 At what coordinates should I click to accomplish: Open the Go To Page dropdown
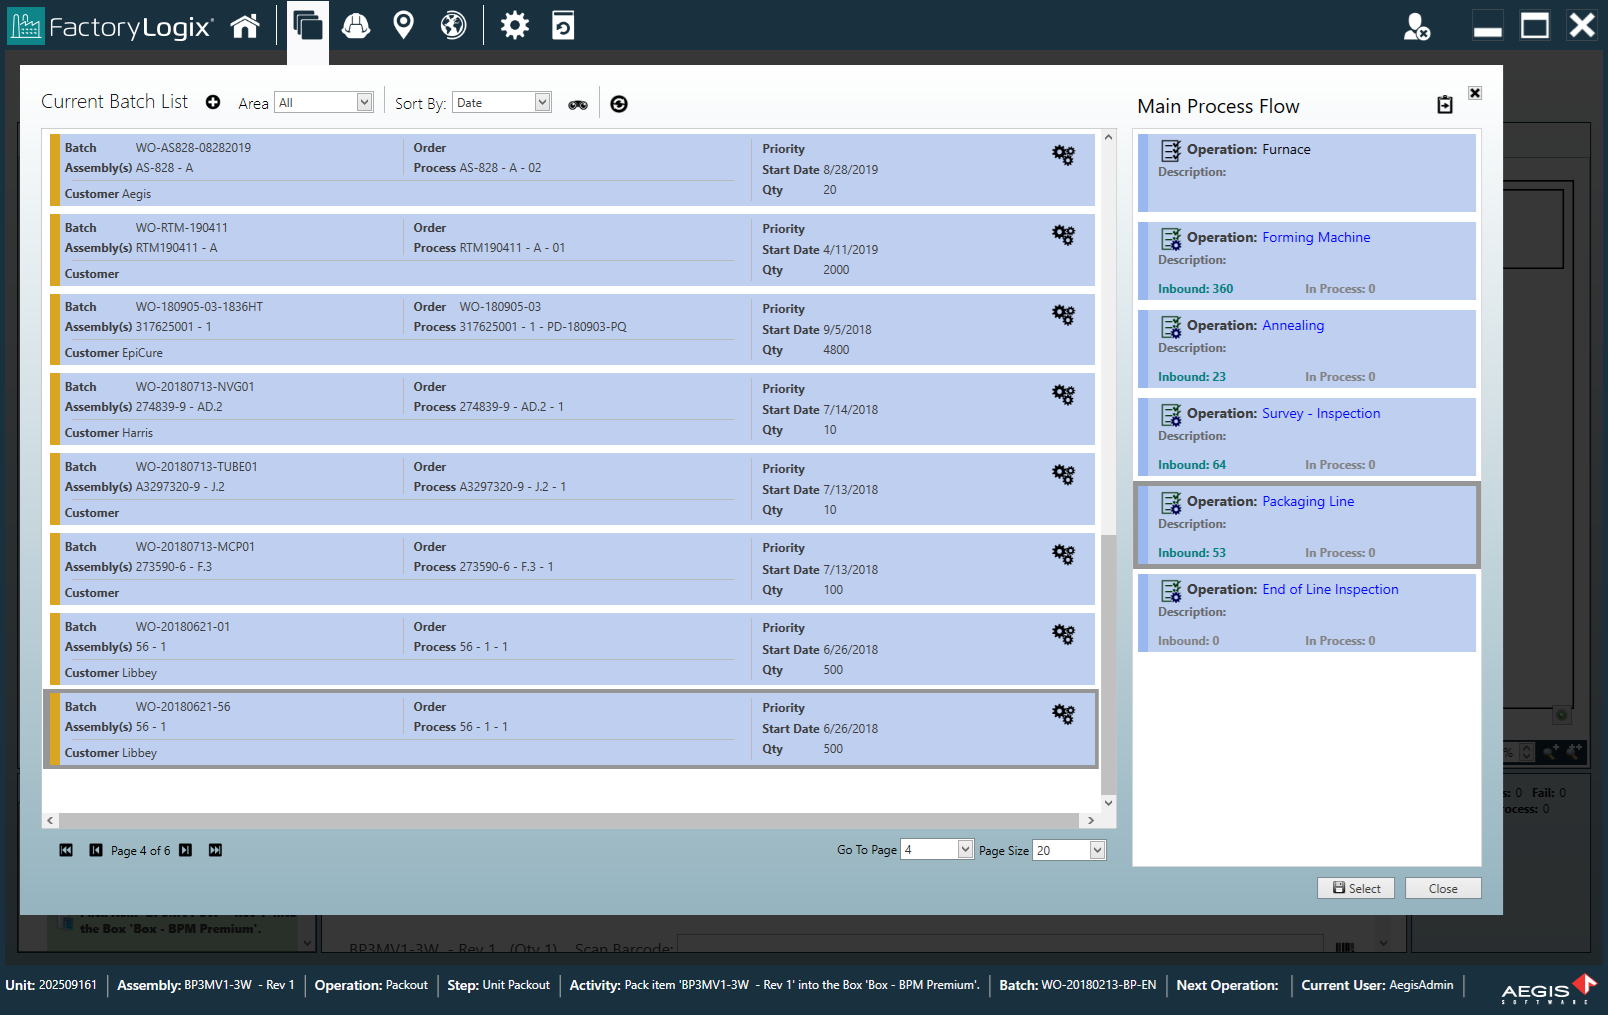coord(965,849)
